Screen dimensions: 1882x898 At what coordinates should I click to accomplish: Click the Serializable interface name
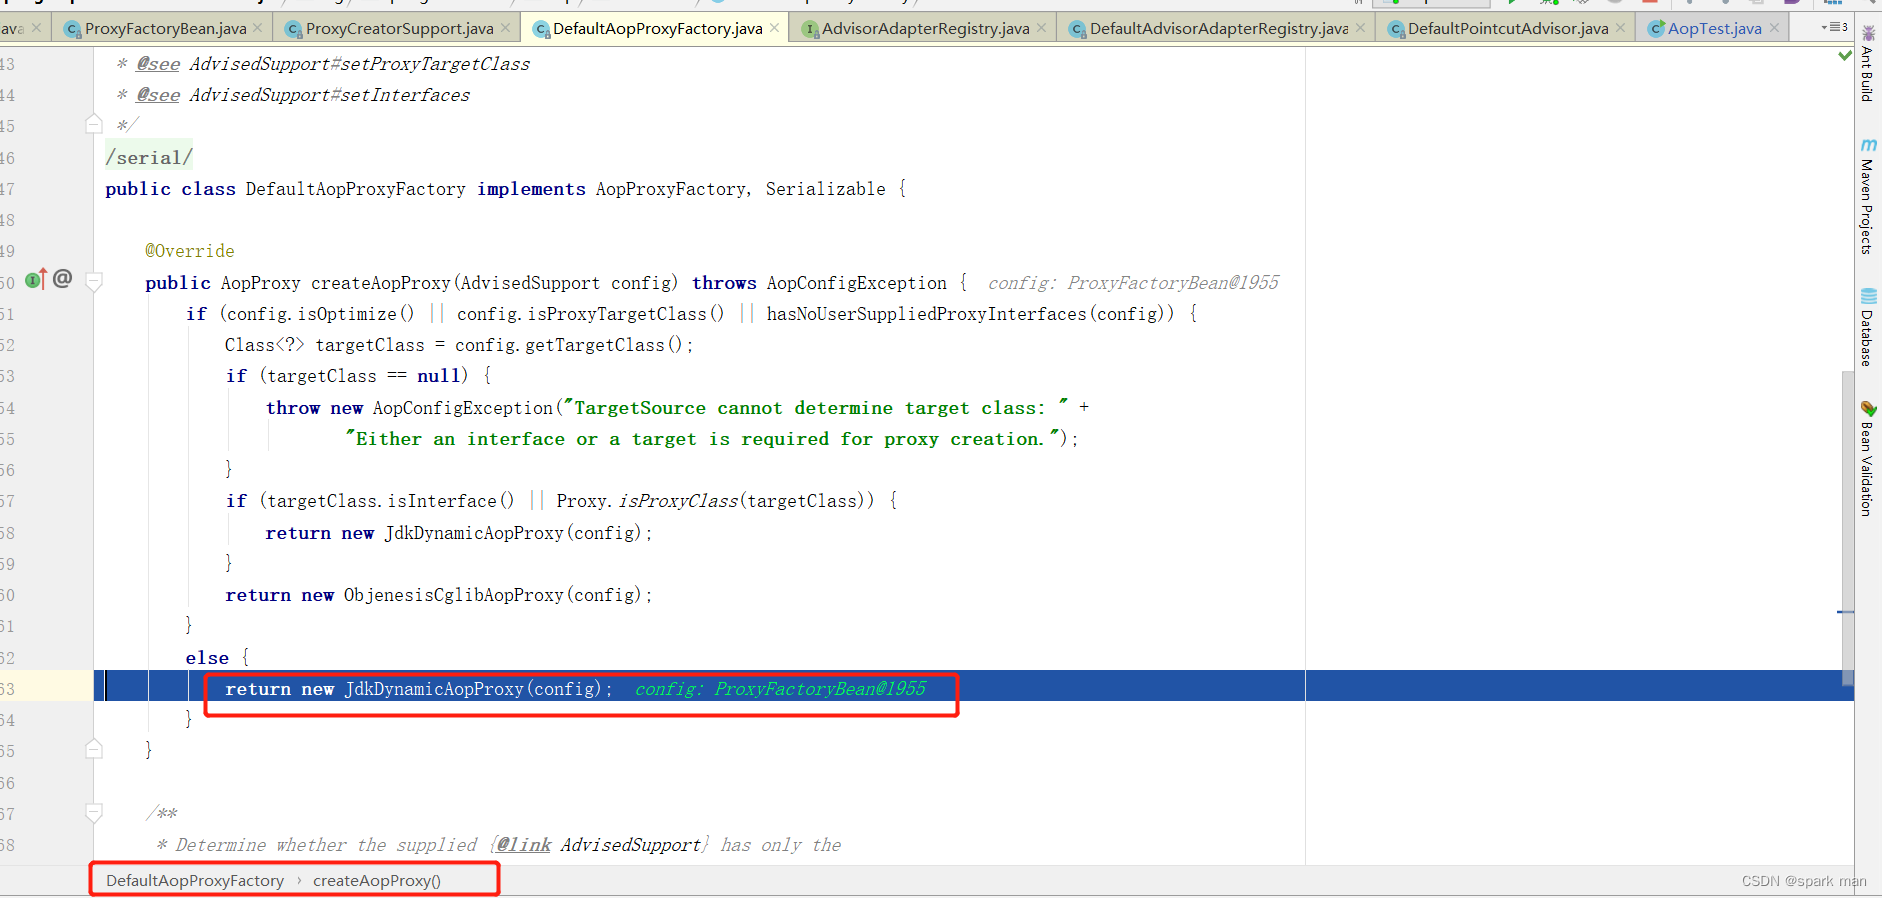point(826,189)
